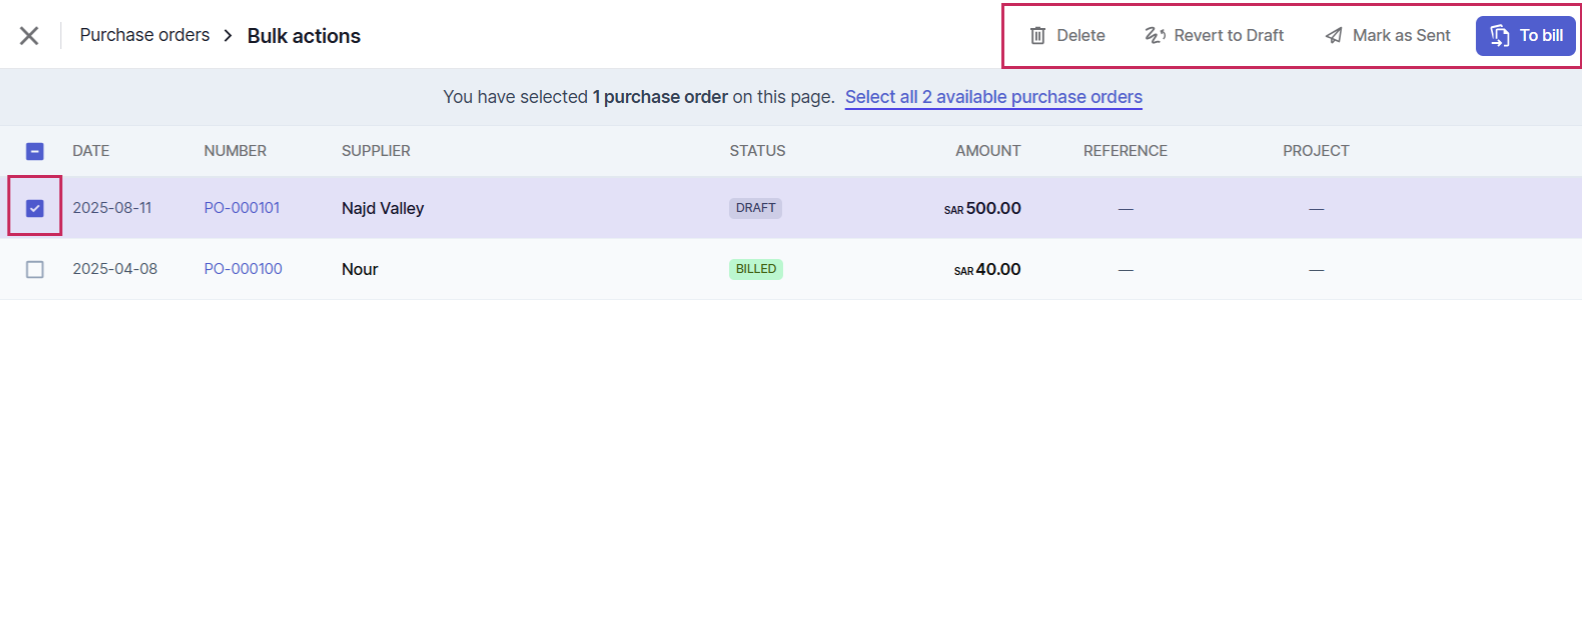Uncheck the PO-000101 row checkbox
Image resolution: width=1582 pixels, height=642 pixels.
pyautogui.click(x=35, y=208)
